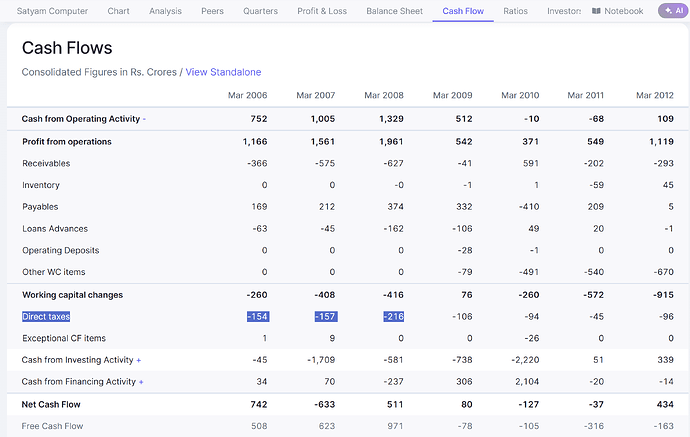Click the Working capital changes row label
Screen dimensions: 690x437
point(73,295)
